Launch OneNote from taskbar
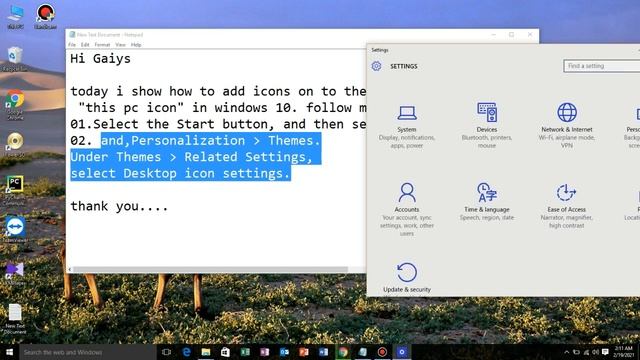The image size is (640, 360). 264,352
